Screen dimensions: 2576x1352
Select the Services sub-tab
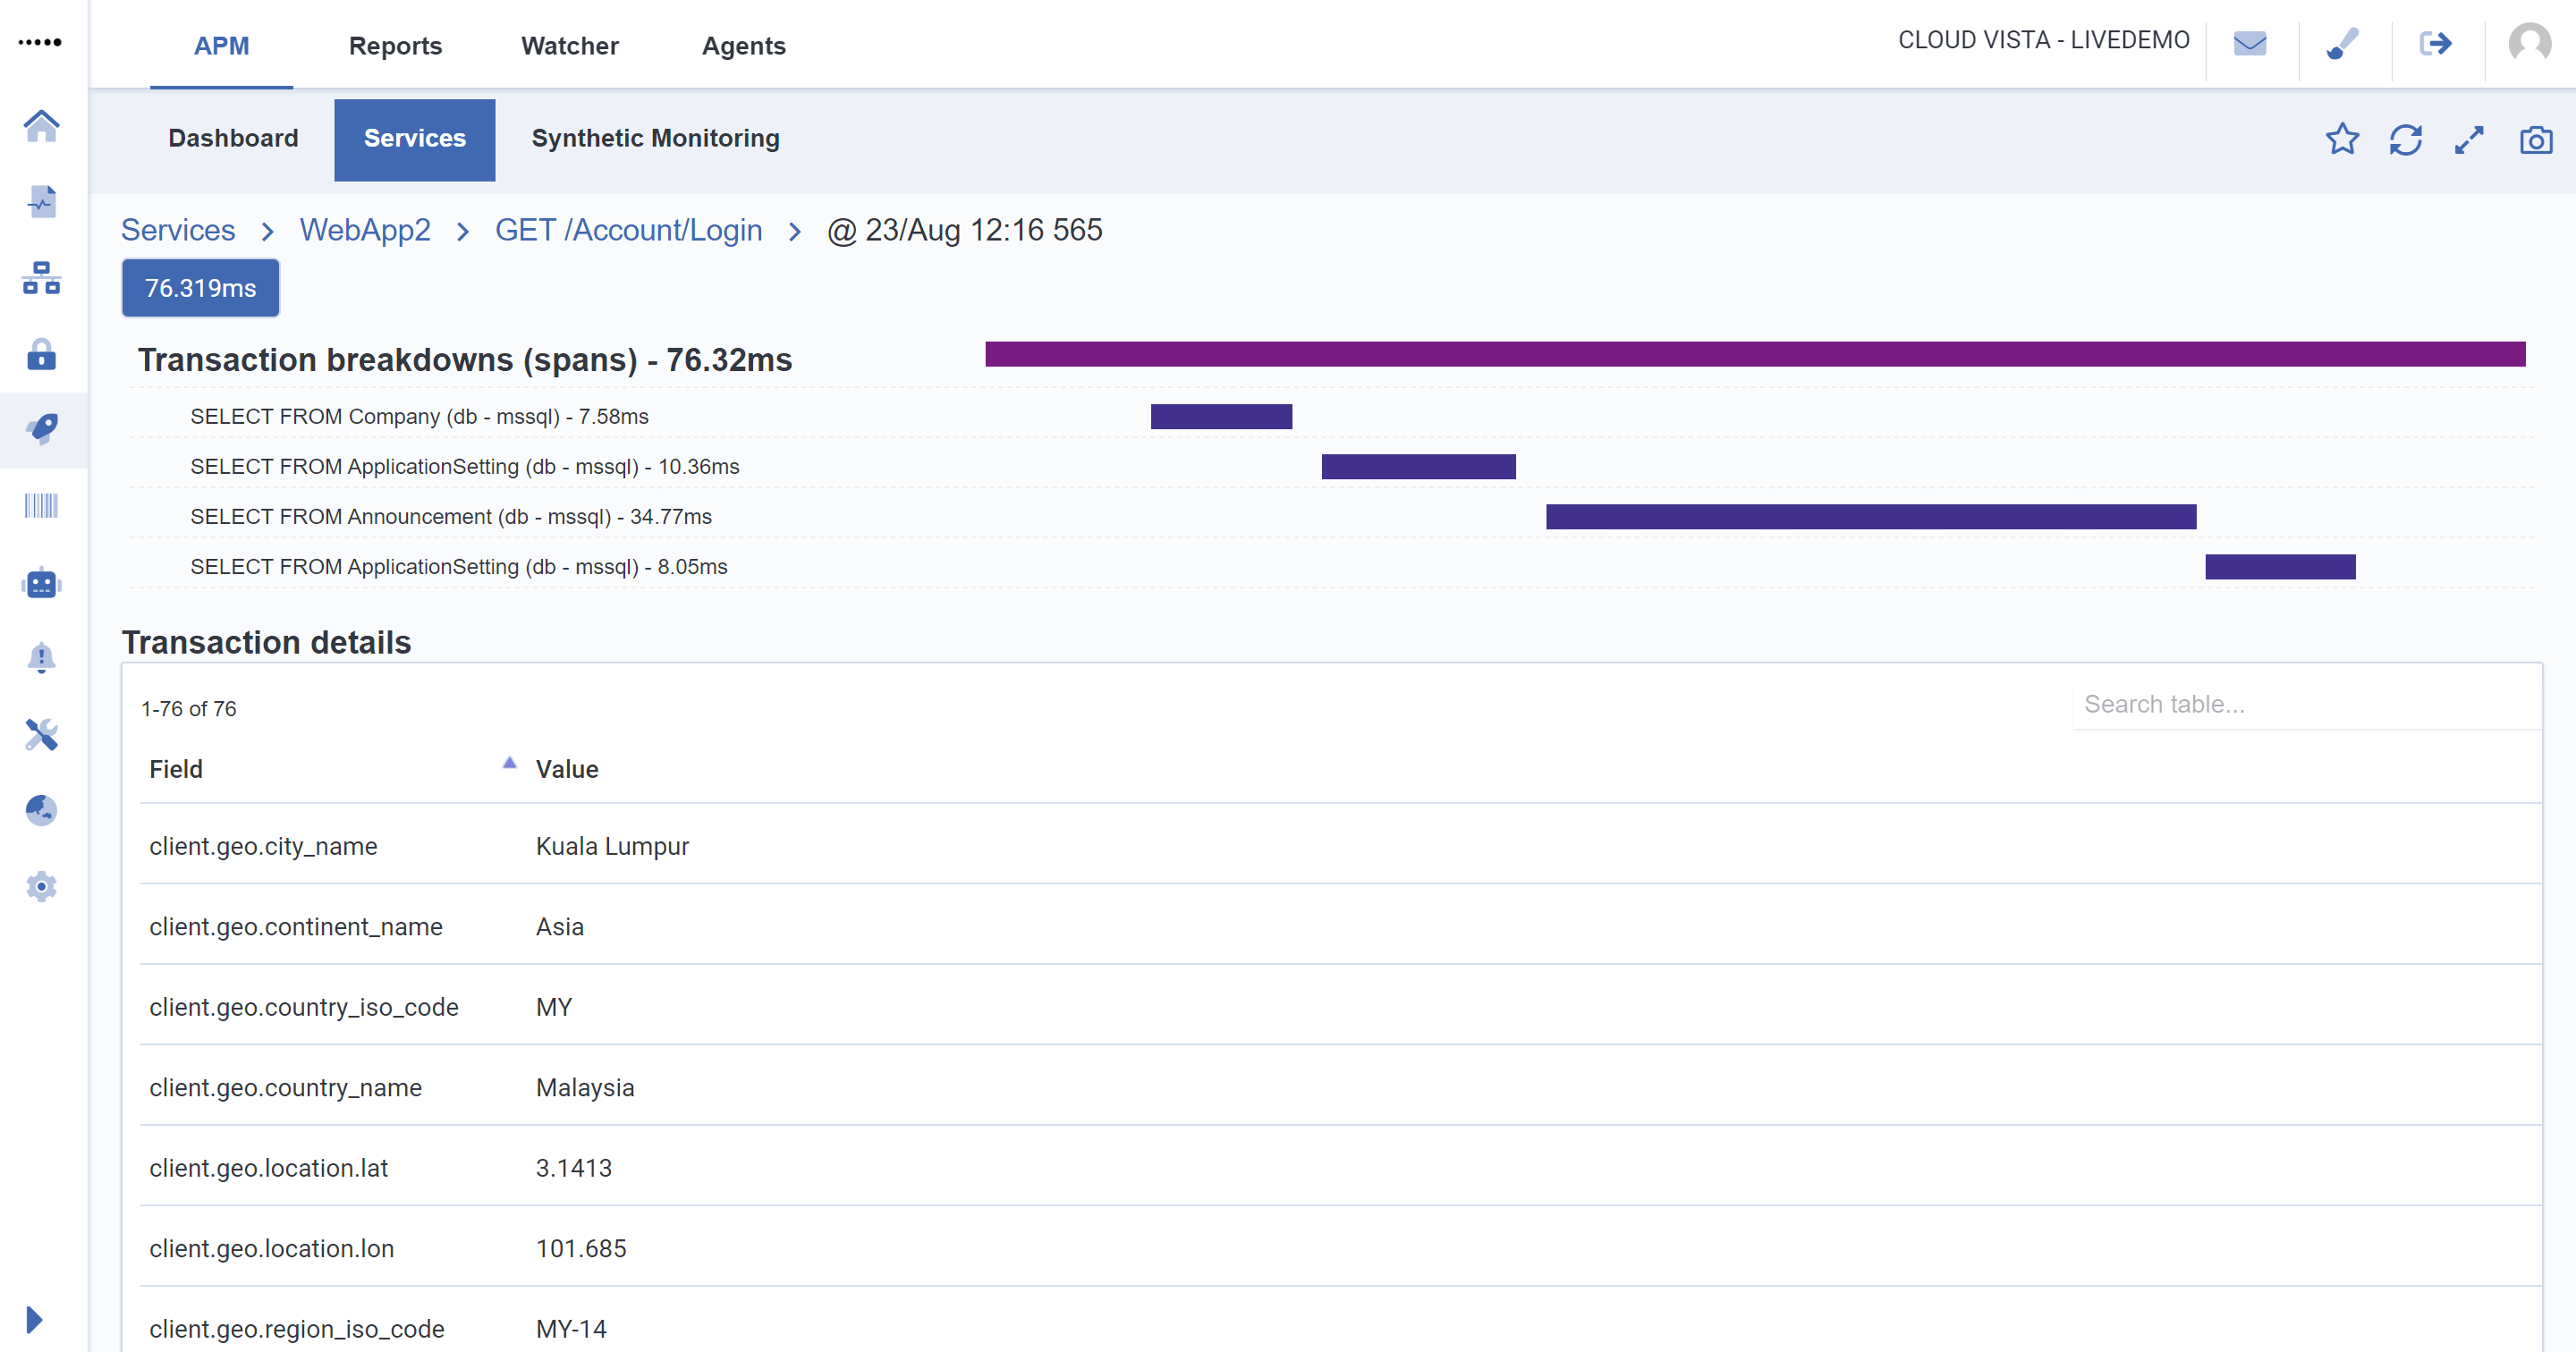[x=415, y=139]
